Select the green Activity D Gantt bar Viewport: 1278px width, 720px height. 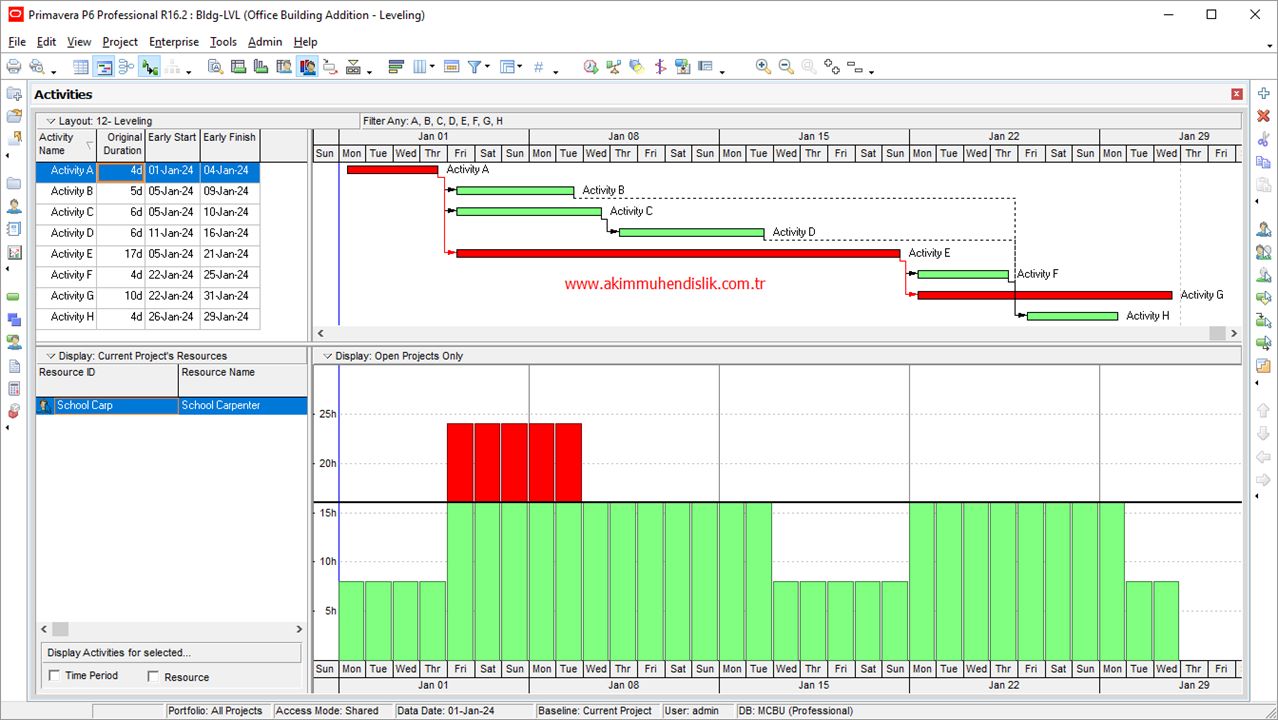[692, 233]
